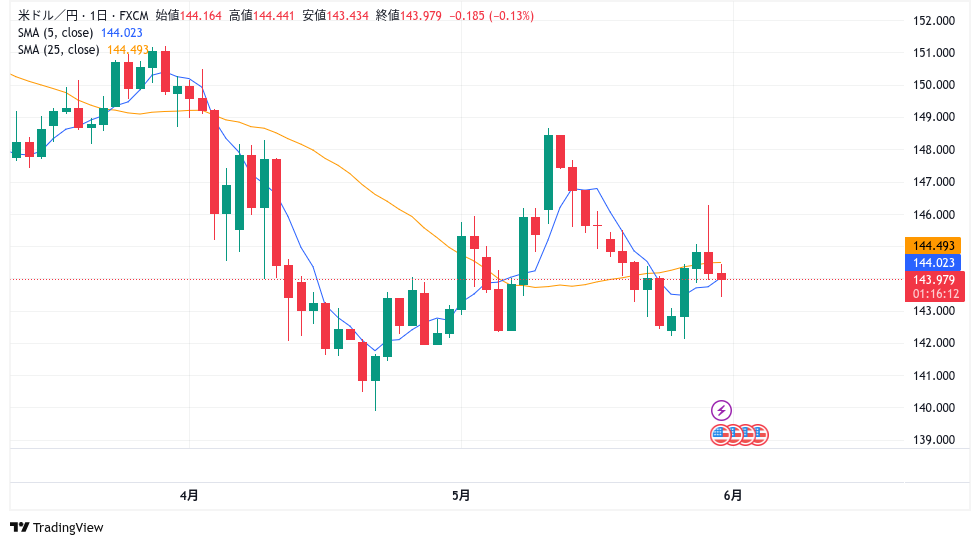The width and height of the screenshot is (980, 545).
Task: Open the TradingView brand link text
Action: click(x=68, y=528)
